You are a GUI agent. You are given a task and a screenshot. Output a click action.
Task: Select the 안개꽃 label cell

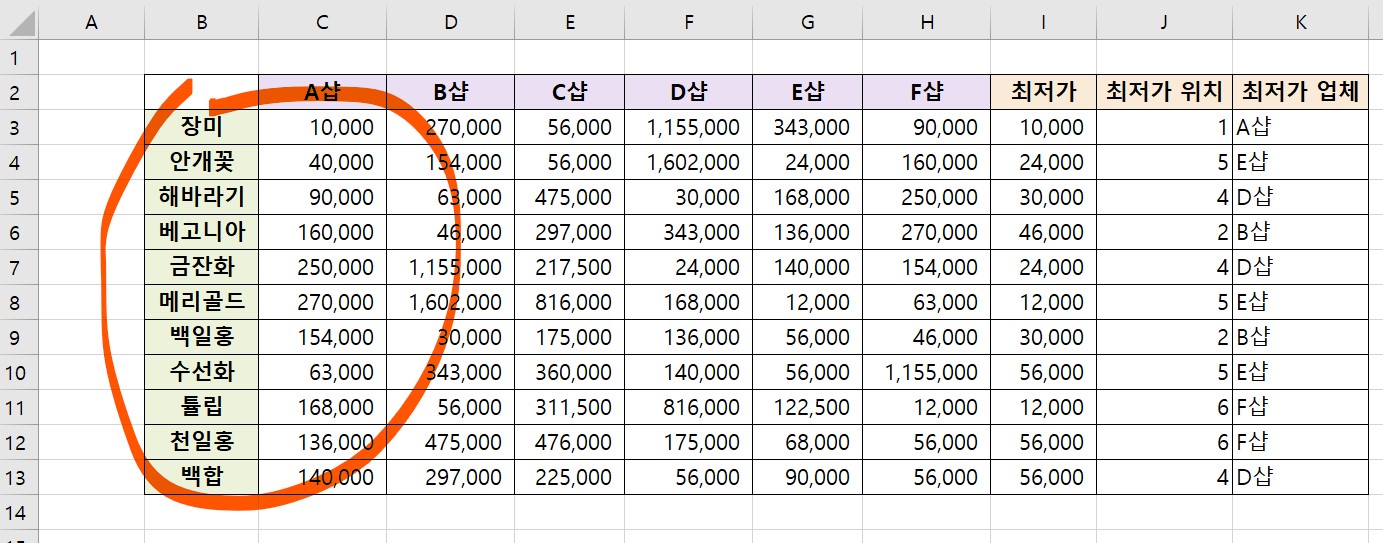pos(201,162)
